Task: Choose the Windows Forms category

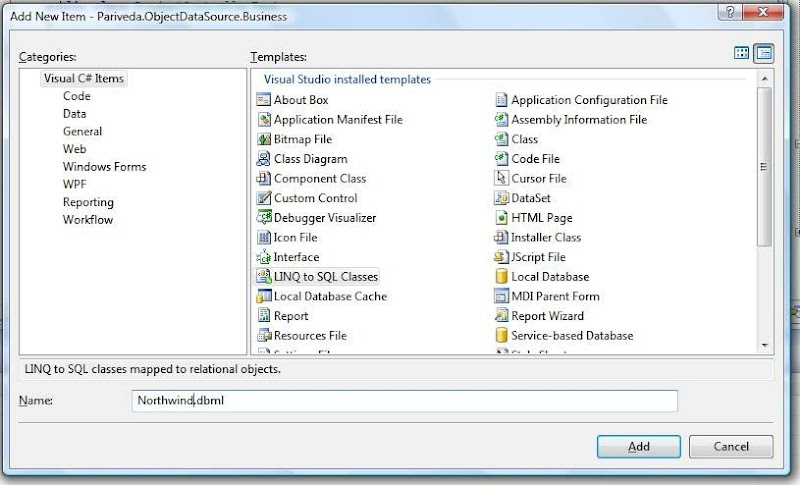Action: [105, 166]
